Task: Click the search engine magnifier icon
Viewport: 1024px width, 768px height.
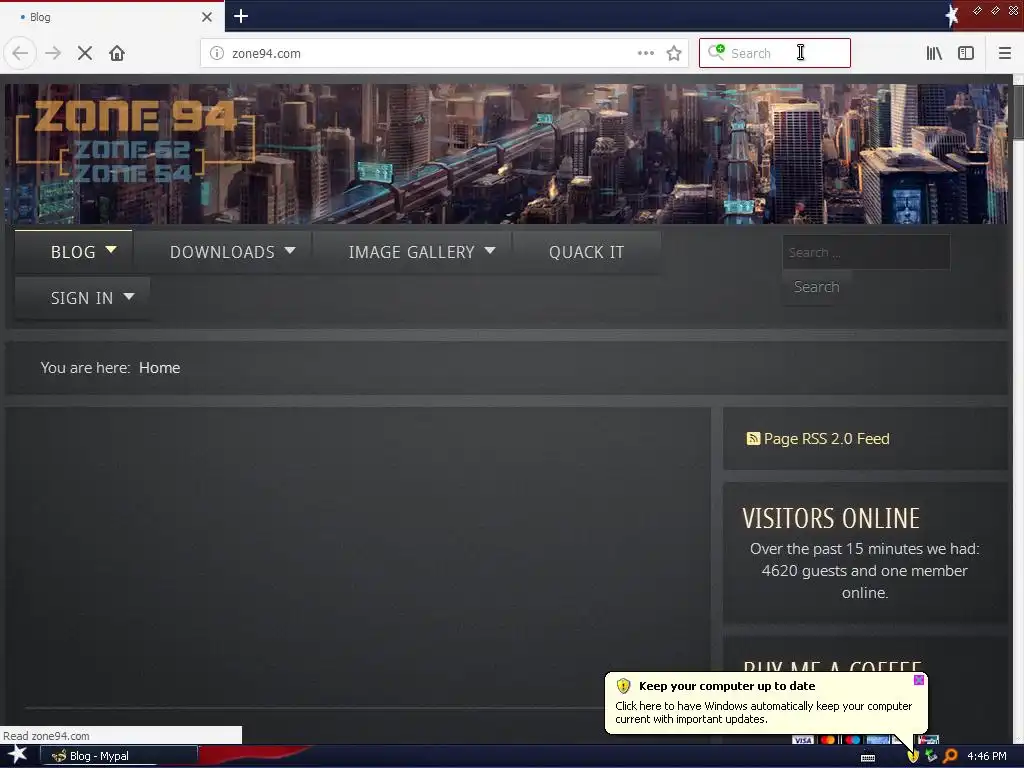Action: pos(716,52)
